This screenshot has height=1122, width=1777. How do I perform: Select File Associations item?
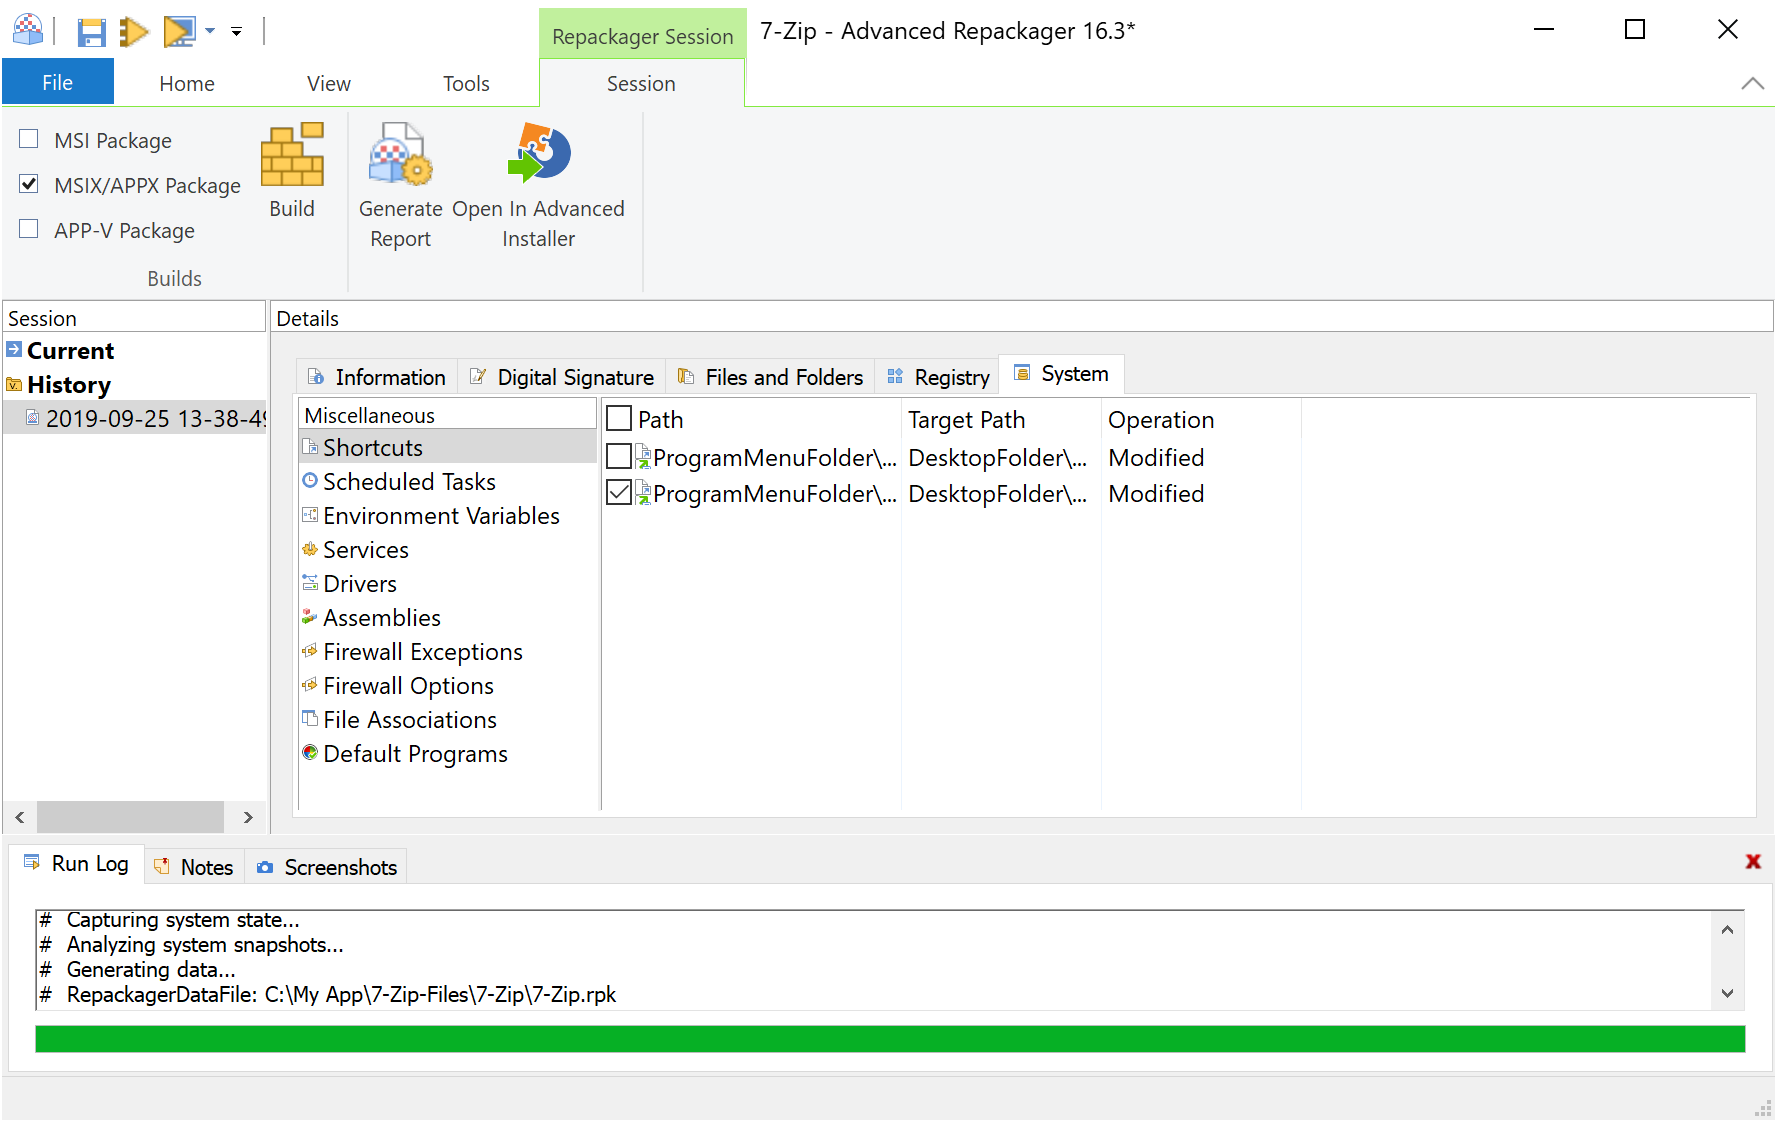[x=410, y=720]
